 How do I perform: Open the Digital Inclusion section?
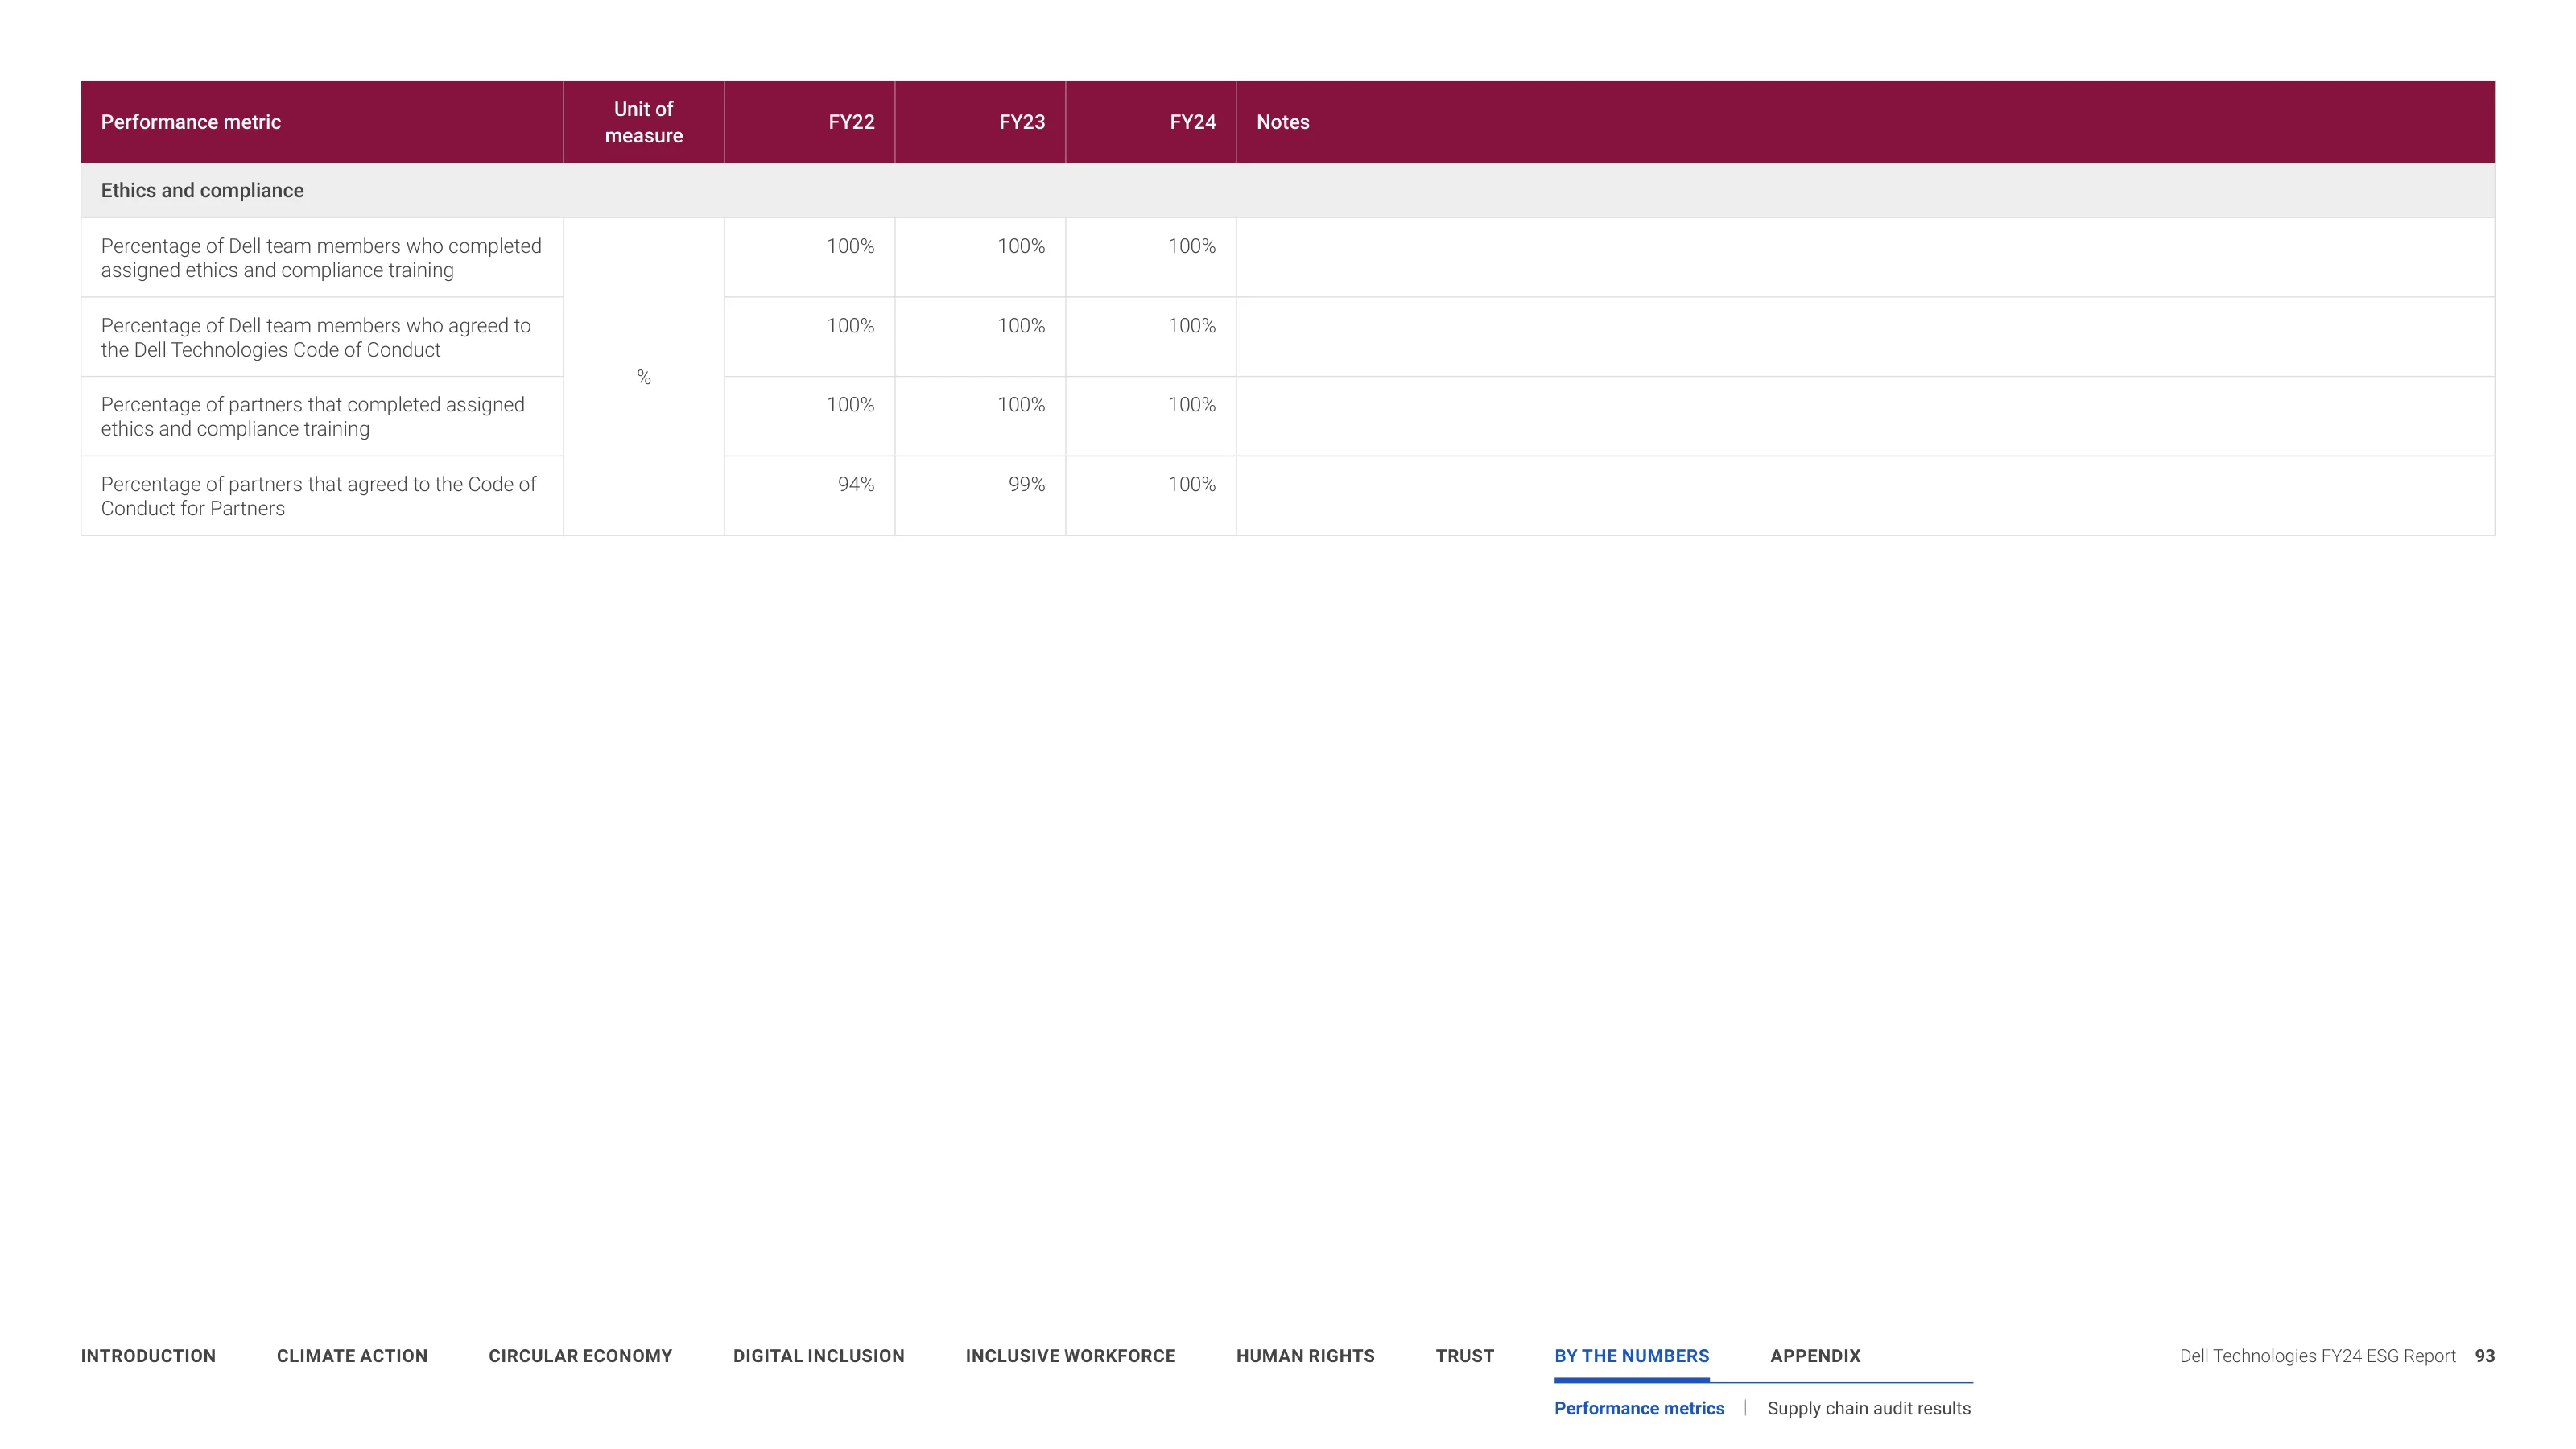coord(818,1356)
